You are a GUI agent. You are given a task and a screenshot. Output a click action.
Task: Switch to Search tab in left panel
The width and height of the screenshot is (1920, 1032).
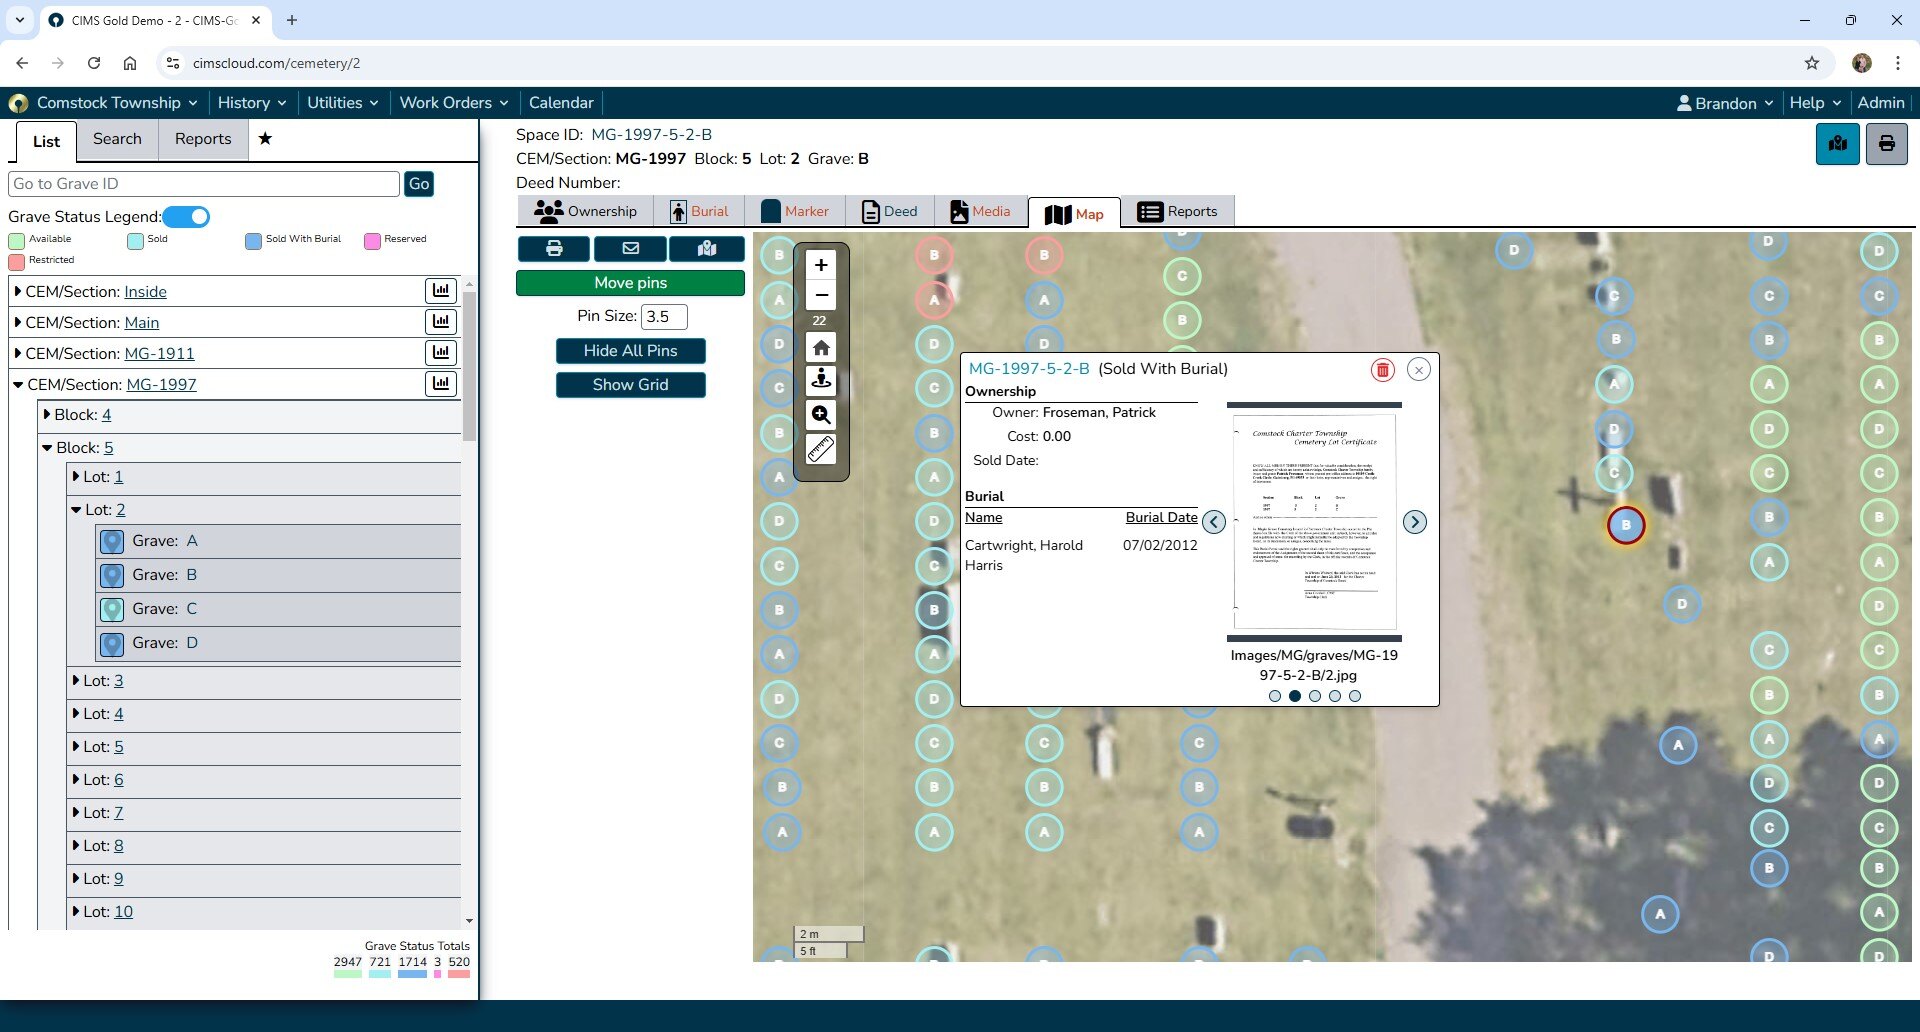click(117, 139)
